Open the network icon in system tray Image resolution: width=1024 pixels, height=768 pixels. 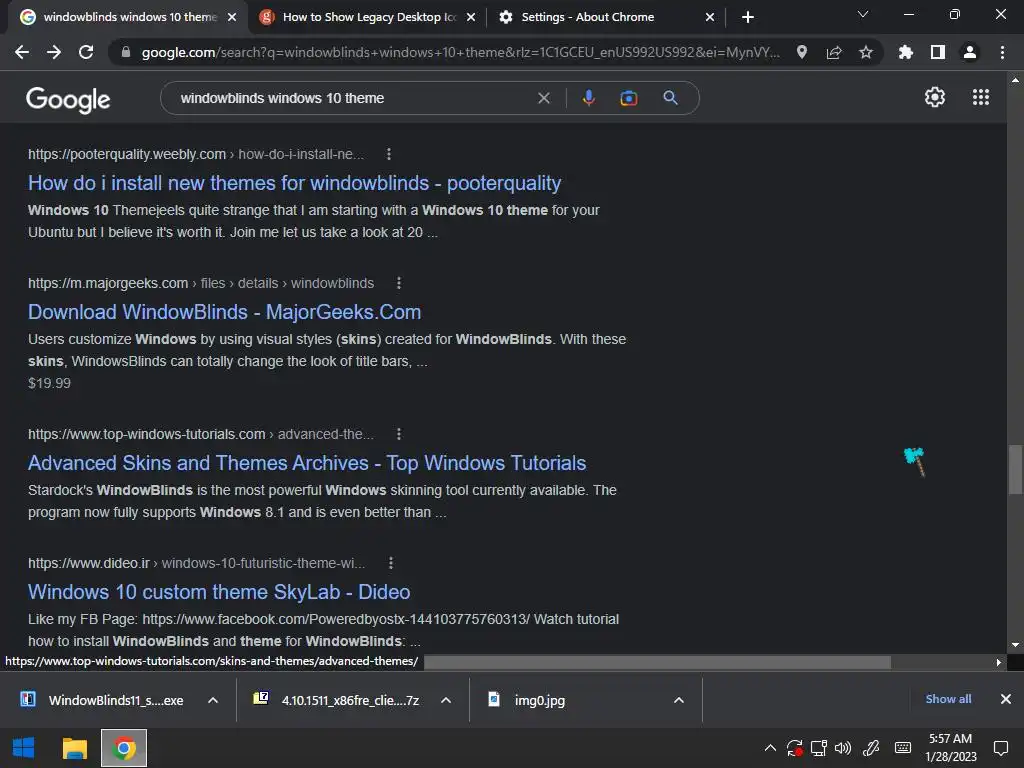pyautogui.click(x=818, y=748)
